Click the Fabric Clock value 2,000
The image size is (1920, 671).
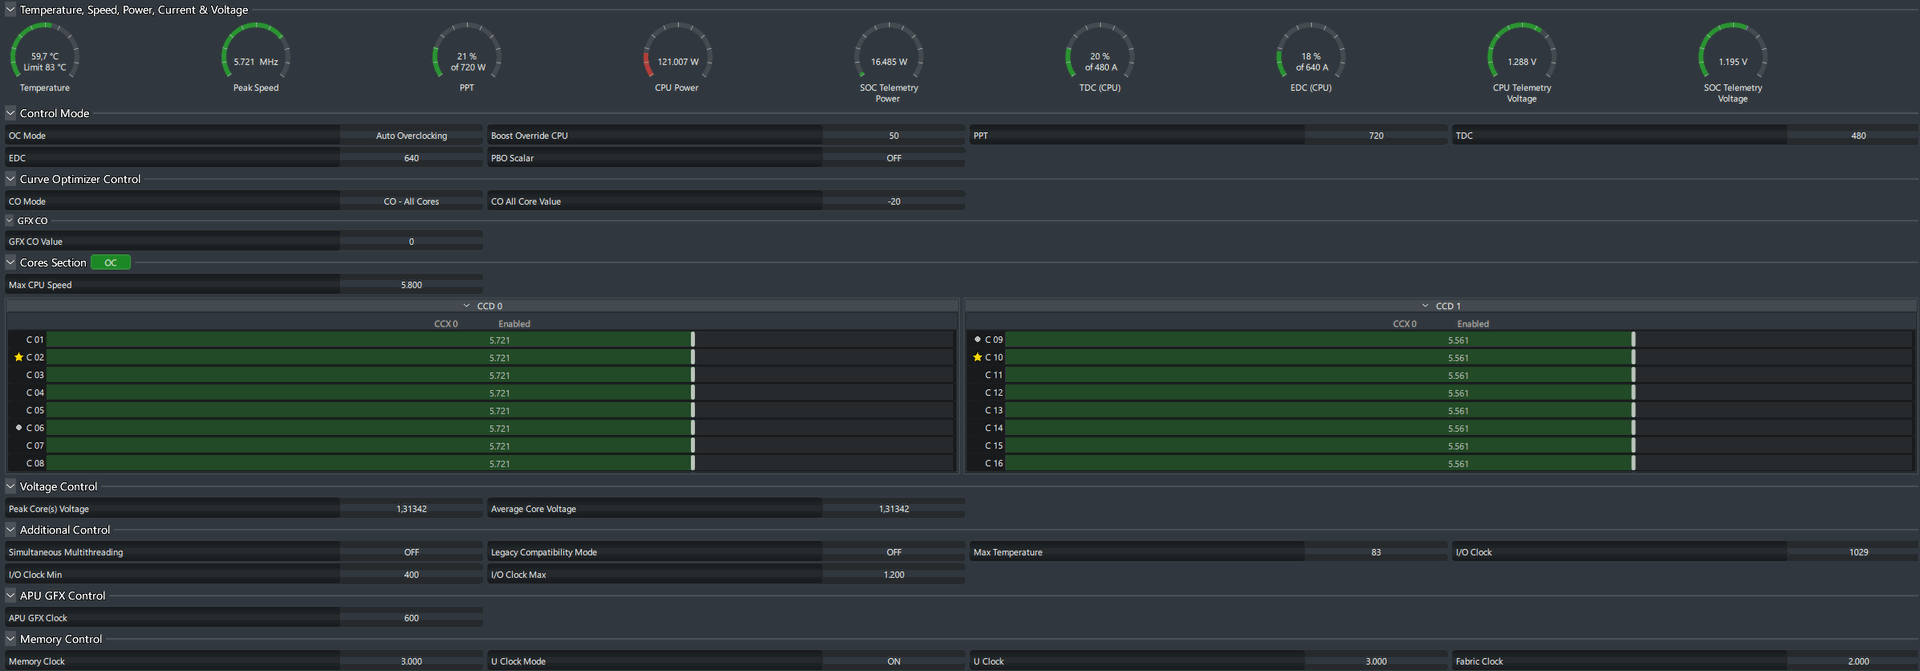(x=1858, y=662)
